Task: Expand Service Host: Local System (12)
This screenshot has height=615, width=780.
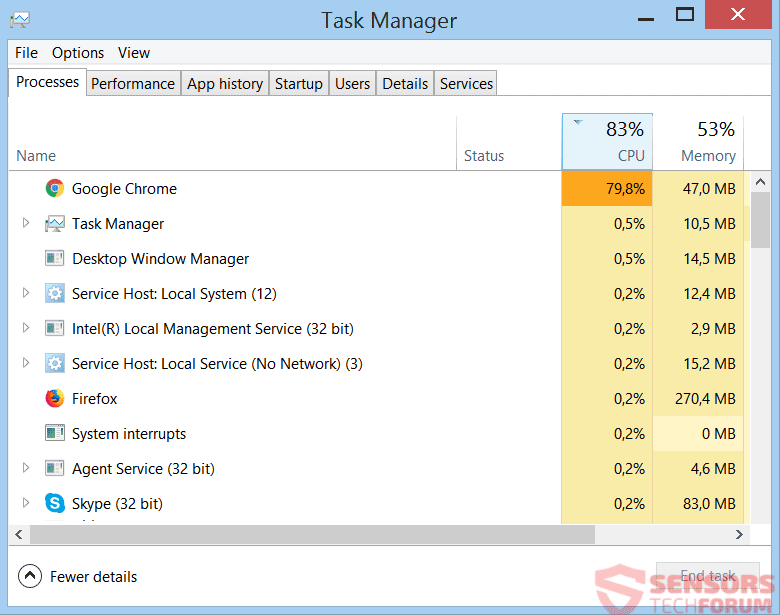Action: 26,293
